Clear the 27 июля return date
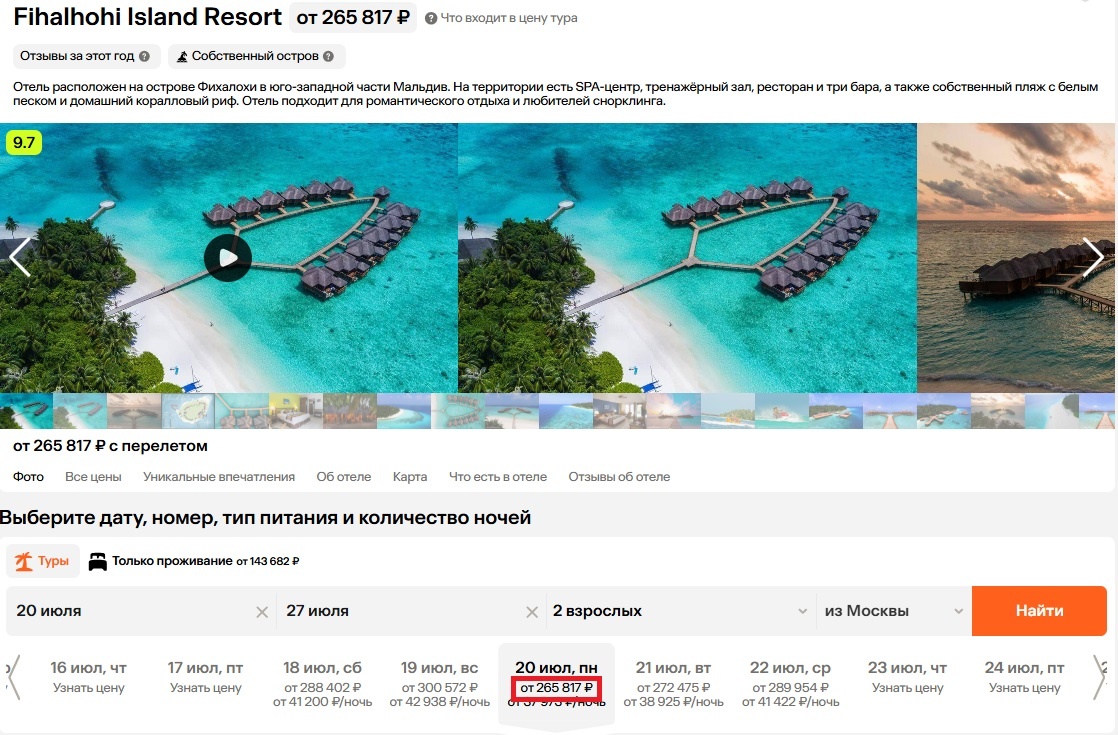 [x=531, y=612]
